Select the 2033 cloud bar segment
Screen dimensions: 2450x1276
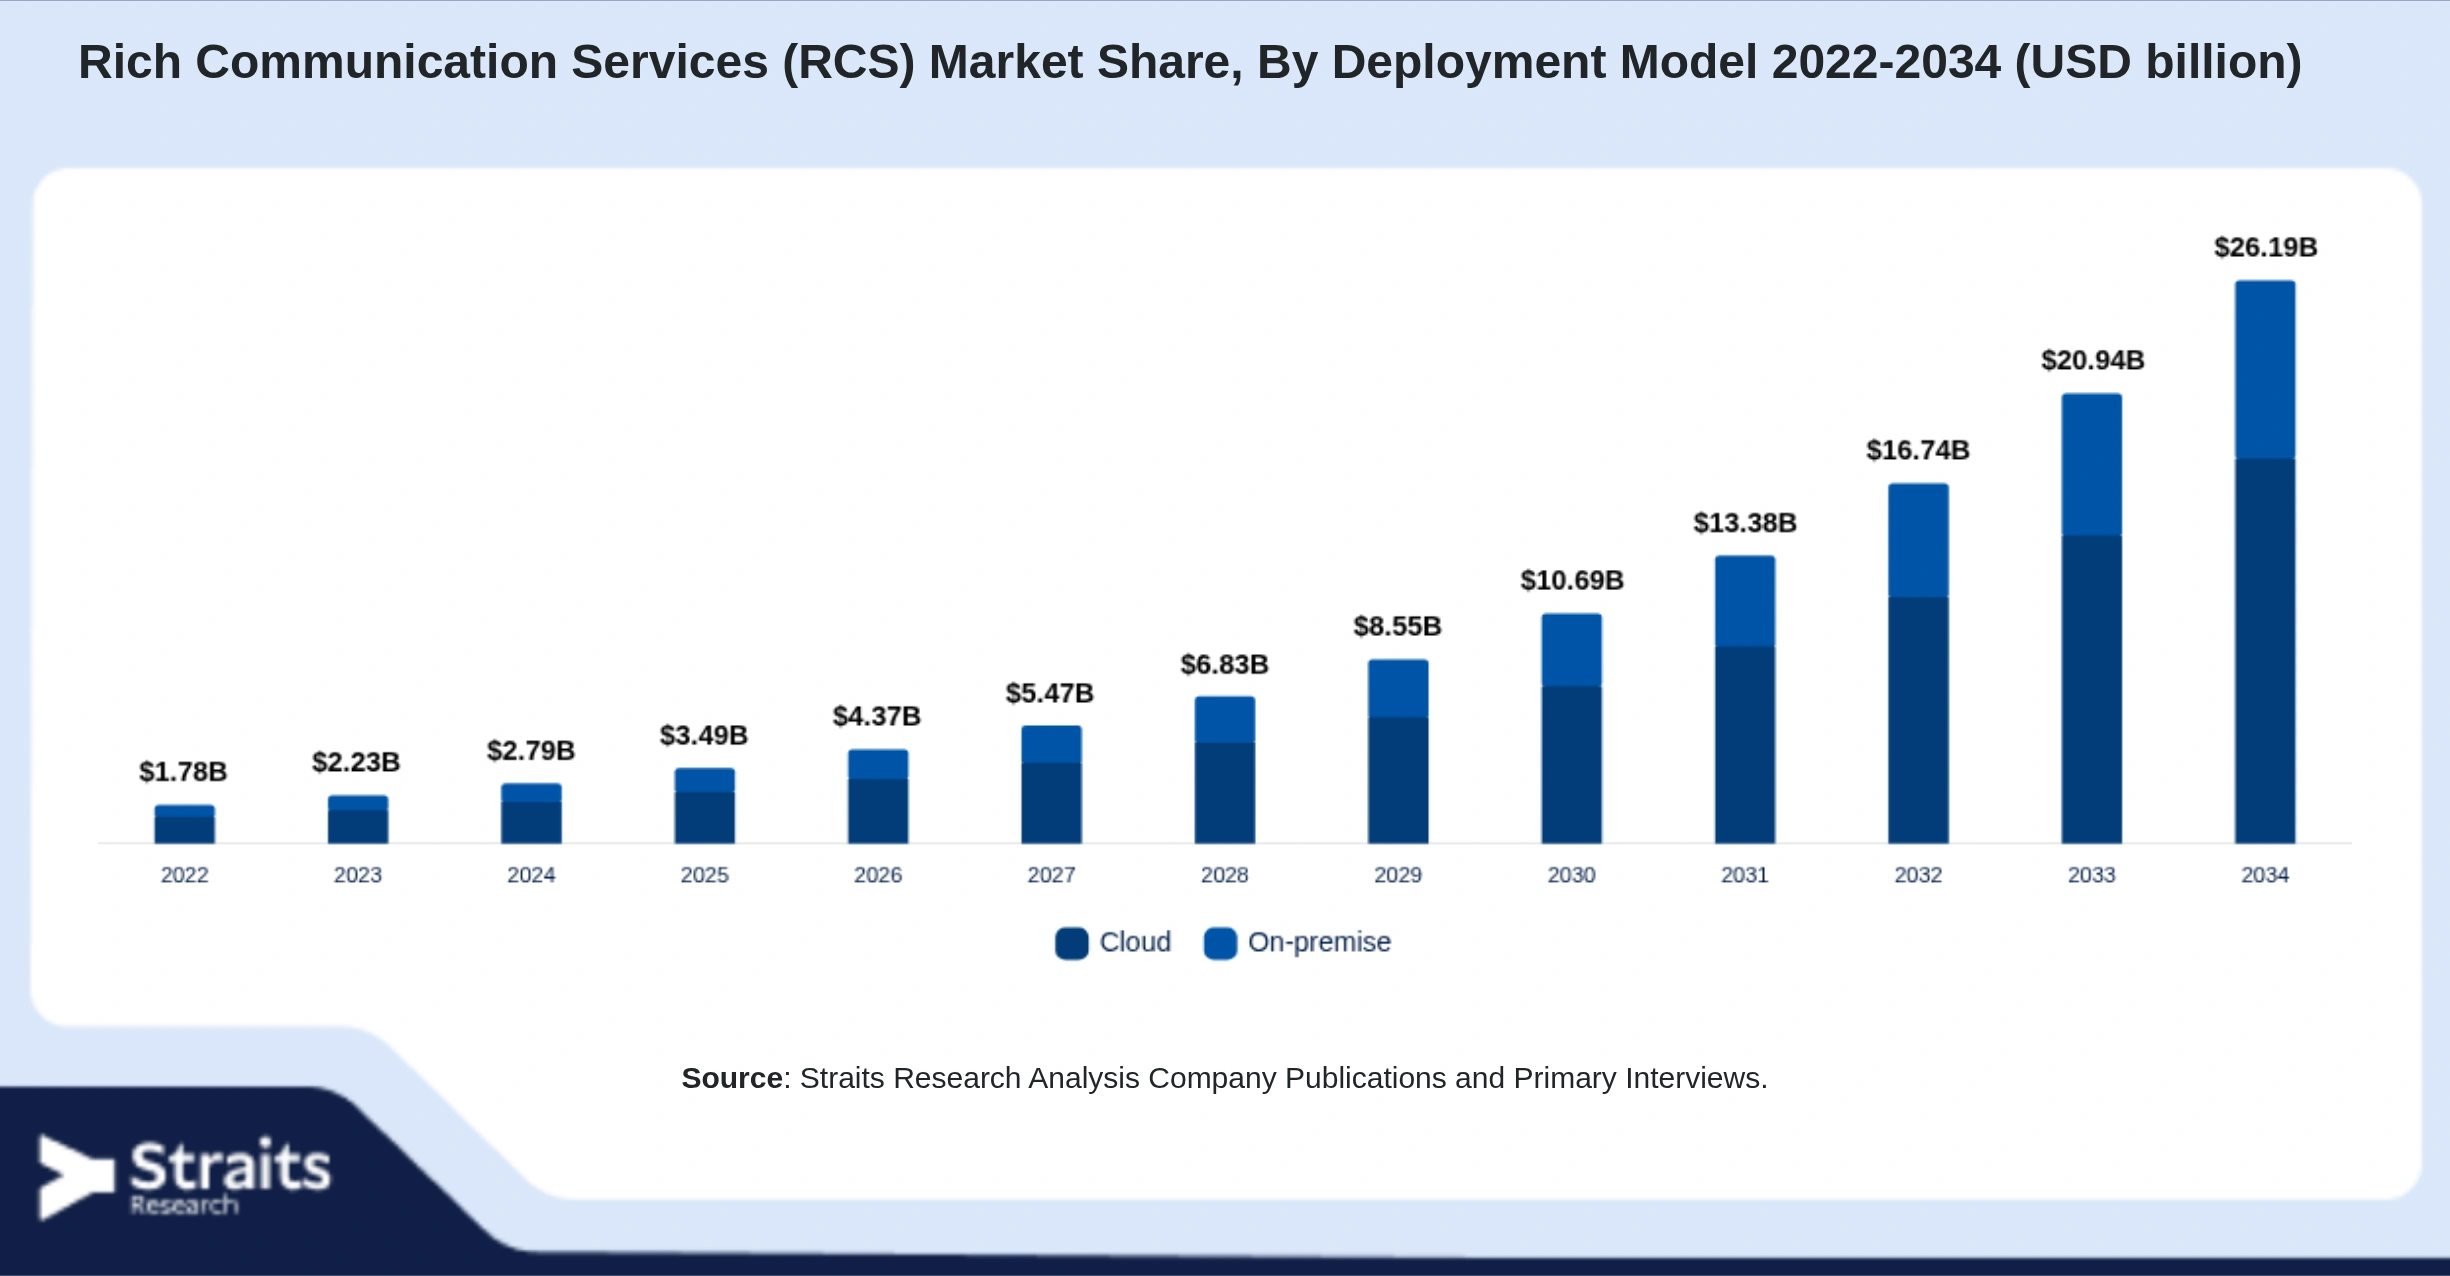2091,689
